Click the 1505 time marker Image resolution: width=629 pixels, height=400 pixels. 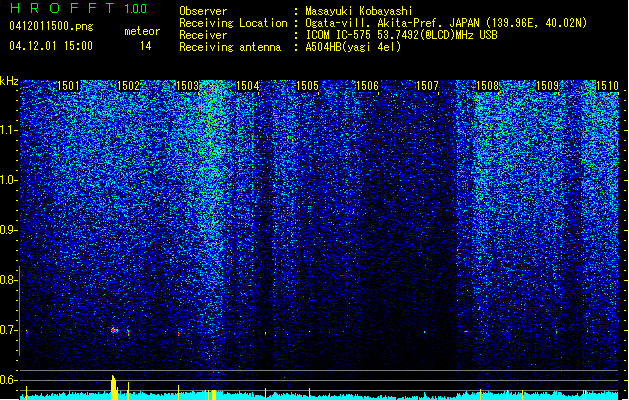click(307, 86)
